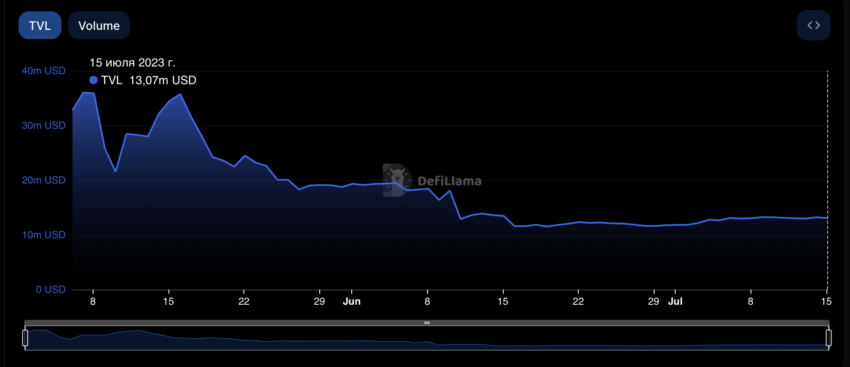
Task: Click the DefiLlama llama logo watermark
Action: (396, 180)
